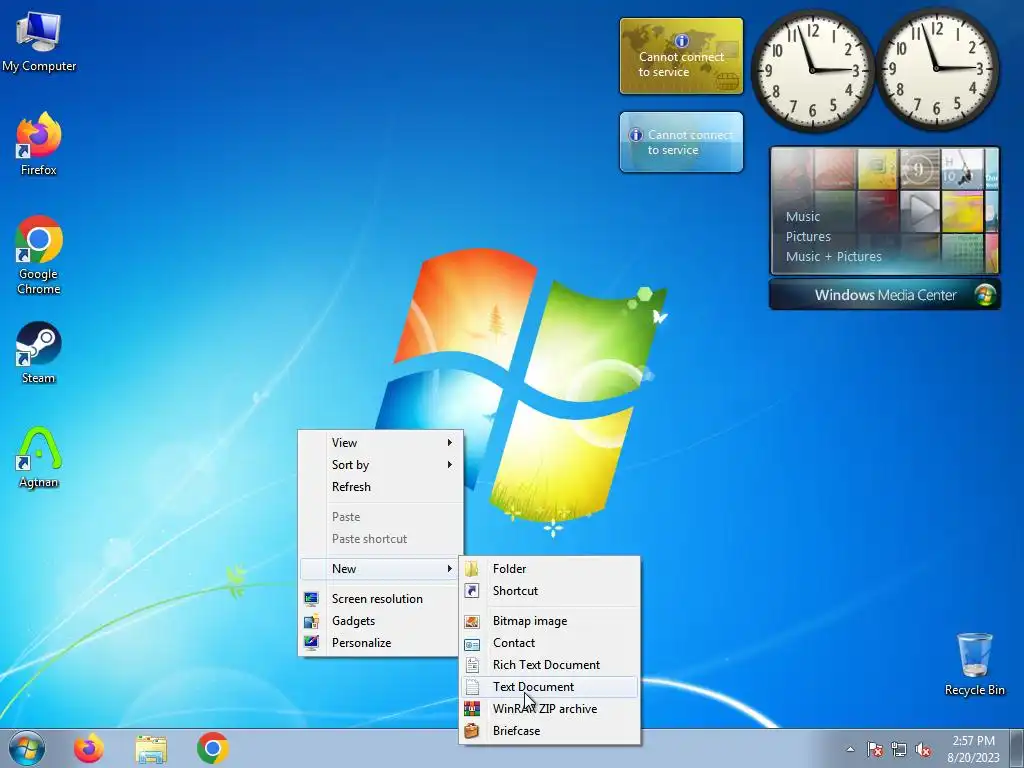Click the Briefcase icon in submenu
The height and width of the screenshot is (768, 1024).
pyautogui.click(x=472, y=731)
